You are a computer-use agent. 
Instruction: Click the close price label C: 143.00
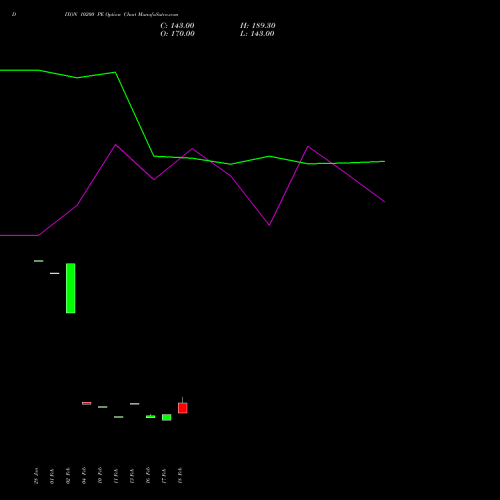[x=177, y=26]
